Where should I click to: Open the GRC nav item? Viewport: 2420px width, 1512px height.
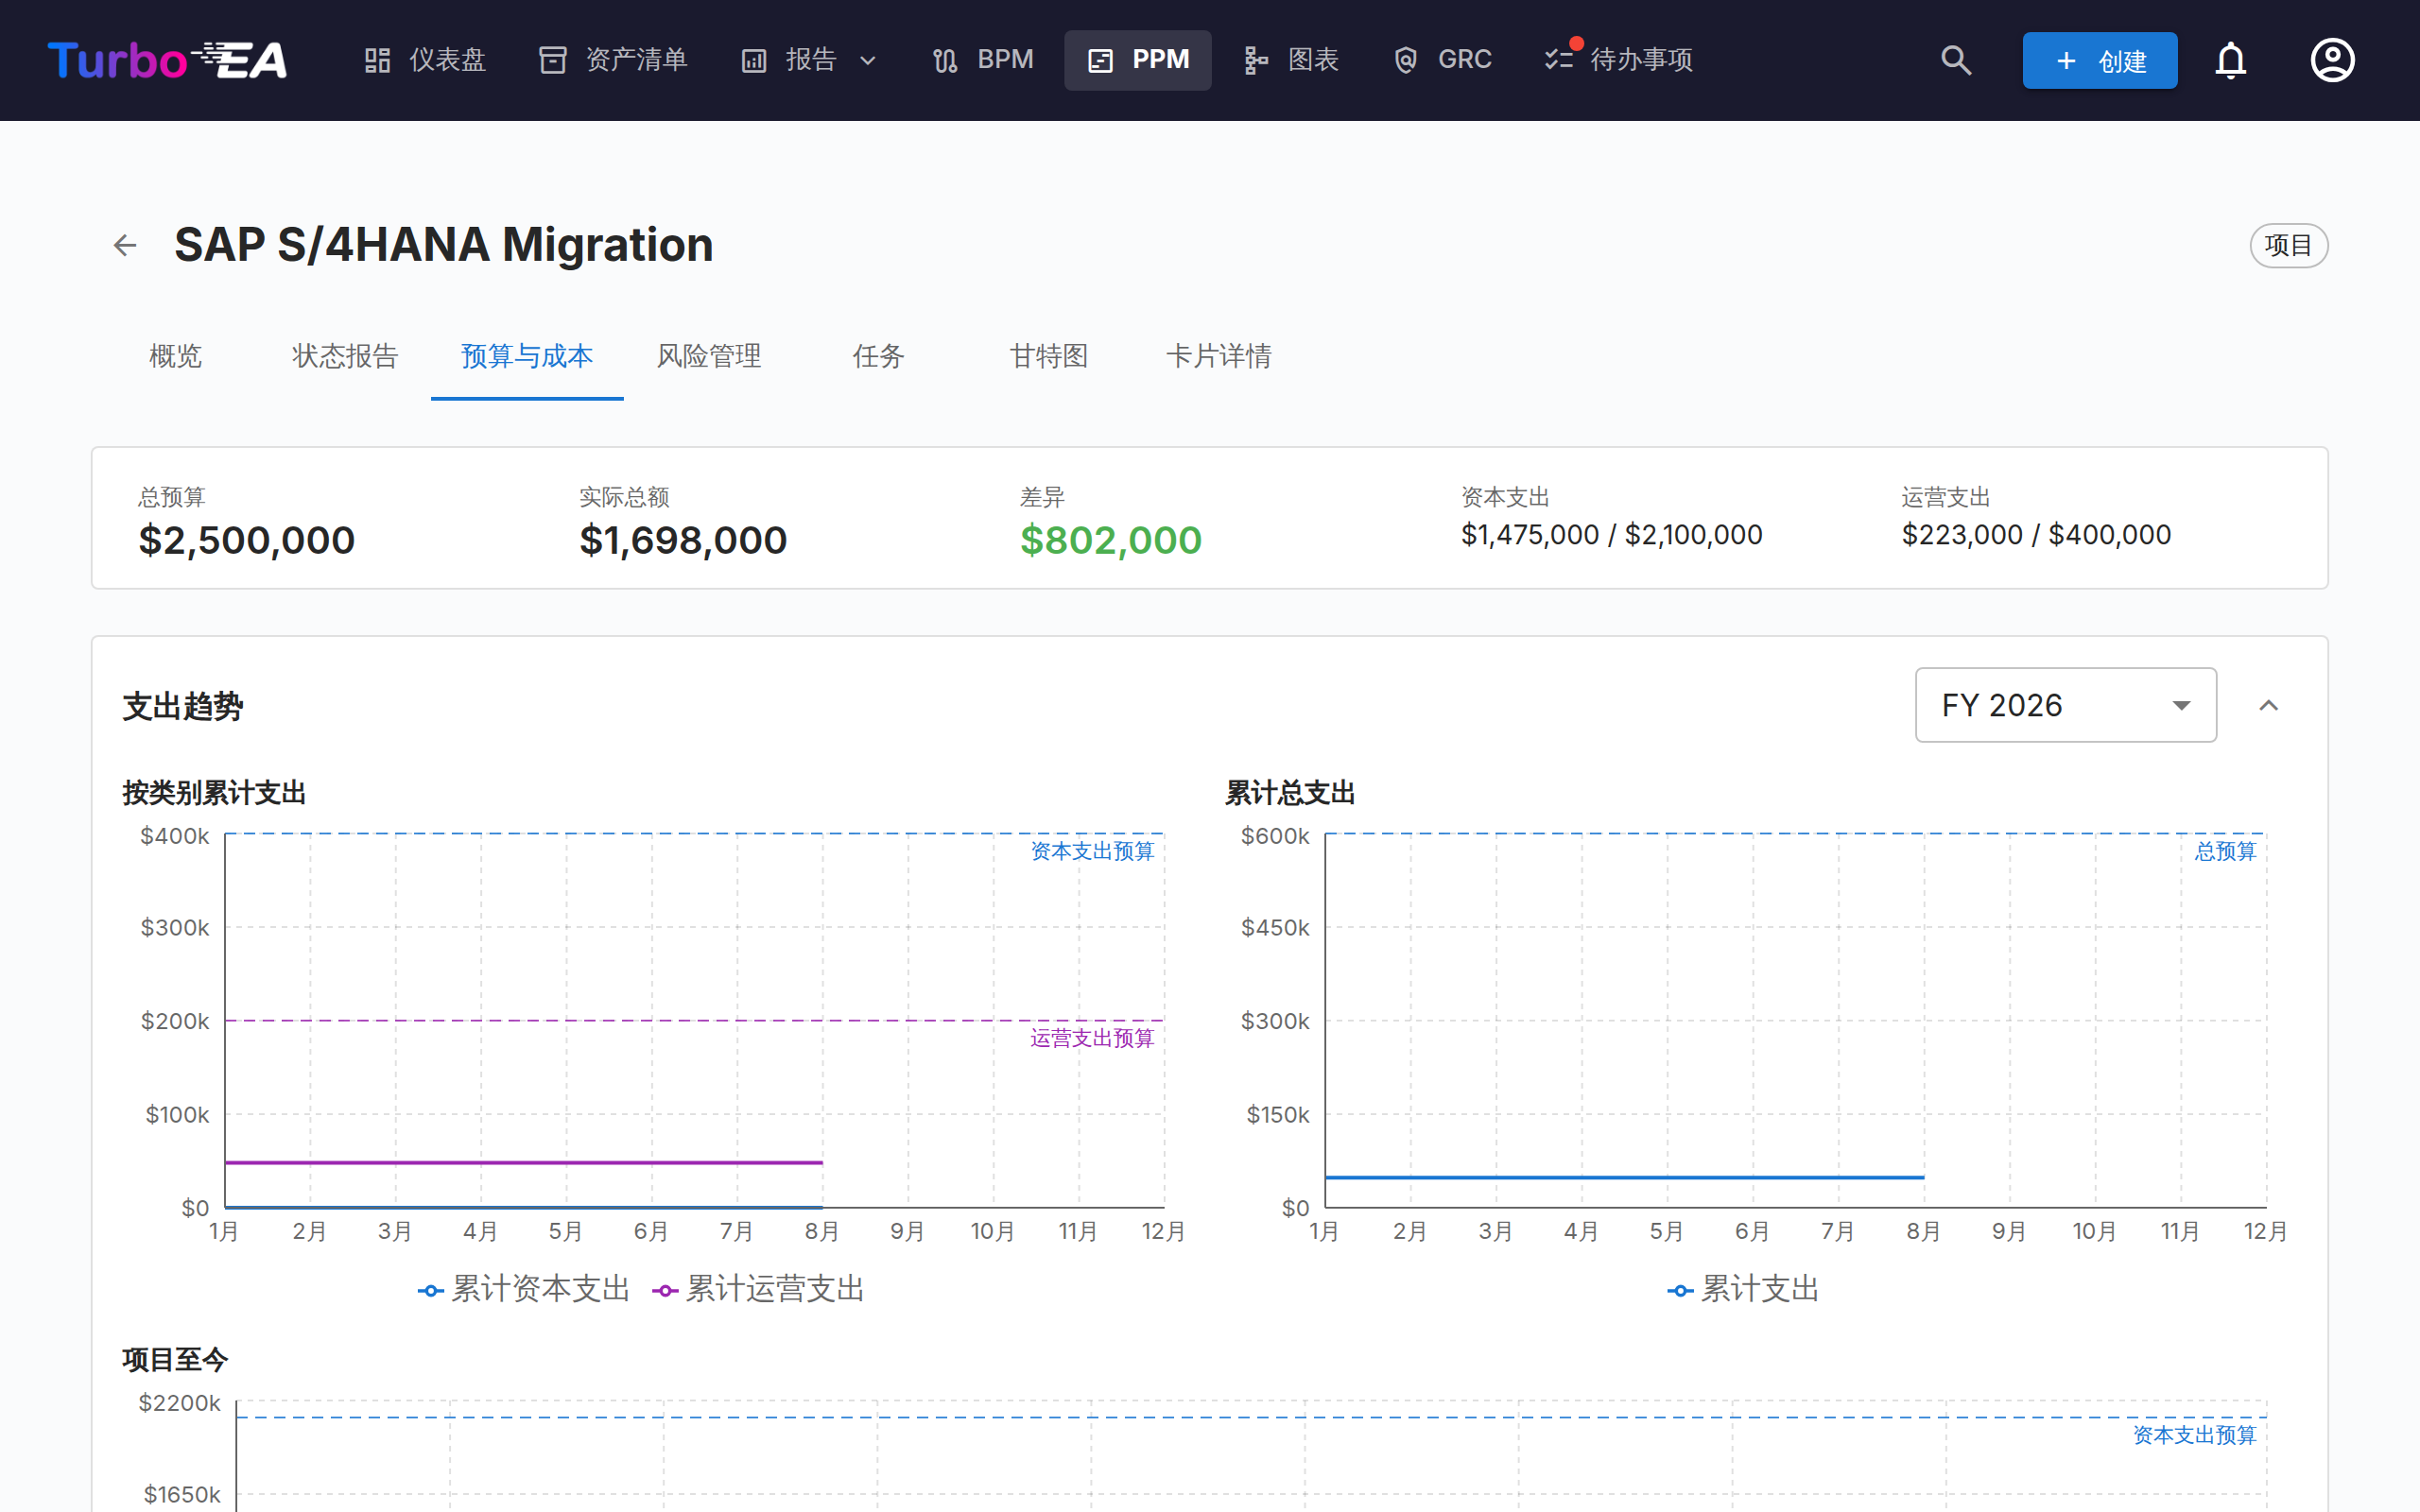(1442, 60)
